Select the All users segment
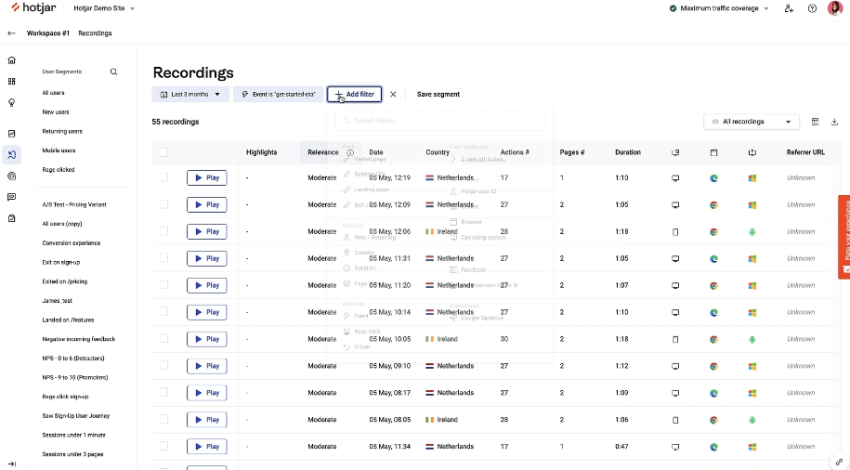Viewport: 850px width, 470px height. point(53,93)
